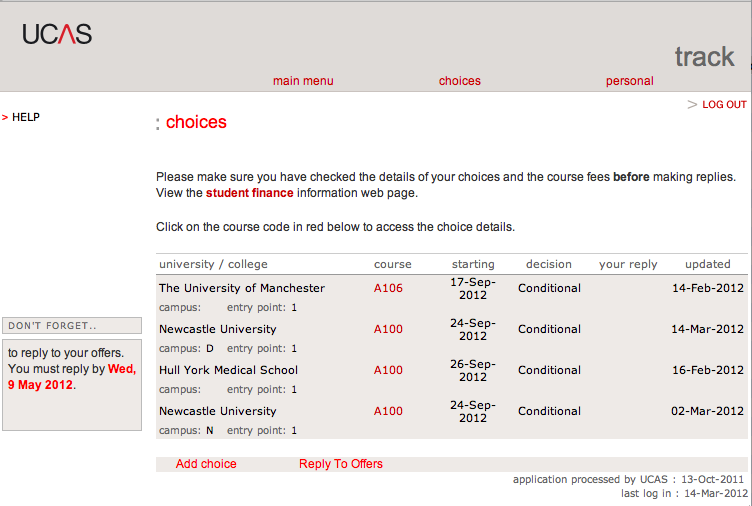
Task: Click 'last log in : 14-Mar-2012' text
Action: point(684,493)
